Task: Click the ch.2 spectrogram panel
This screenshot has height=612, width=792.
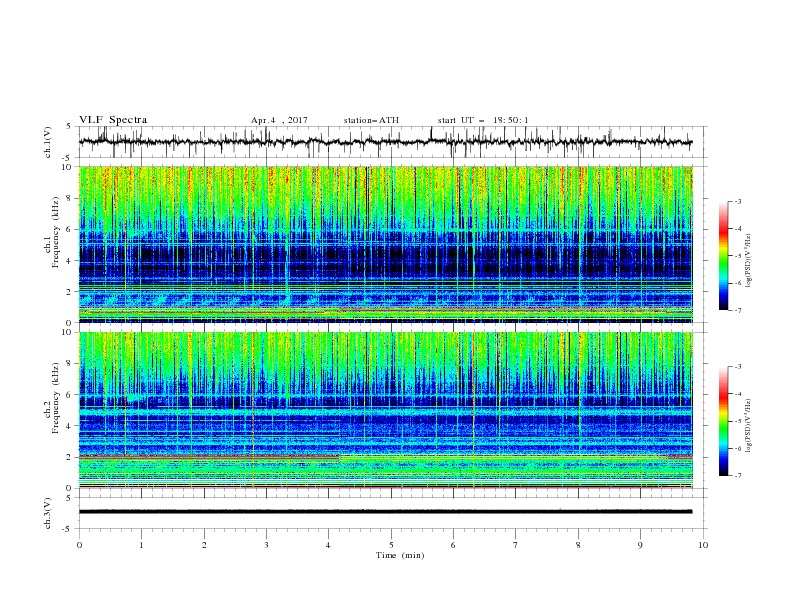Action: tap(385, 410)
